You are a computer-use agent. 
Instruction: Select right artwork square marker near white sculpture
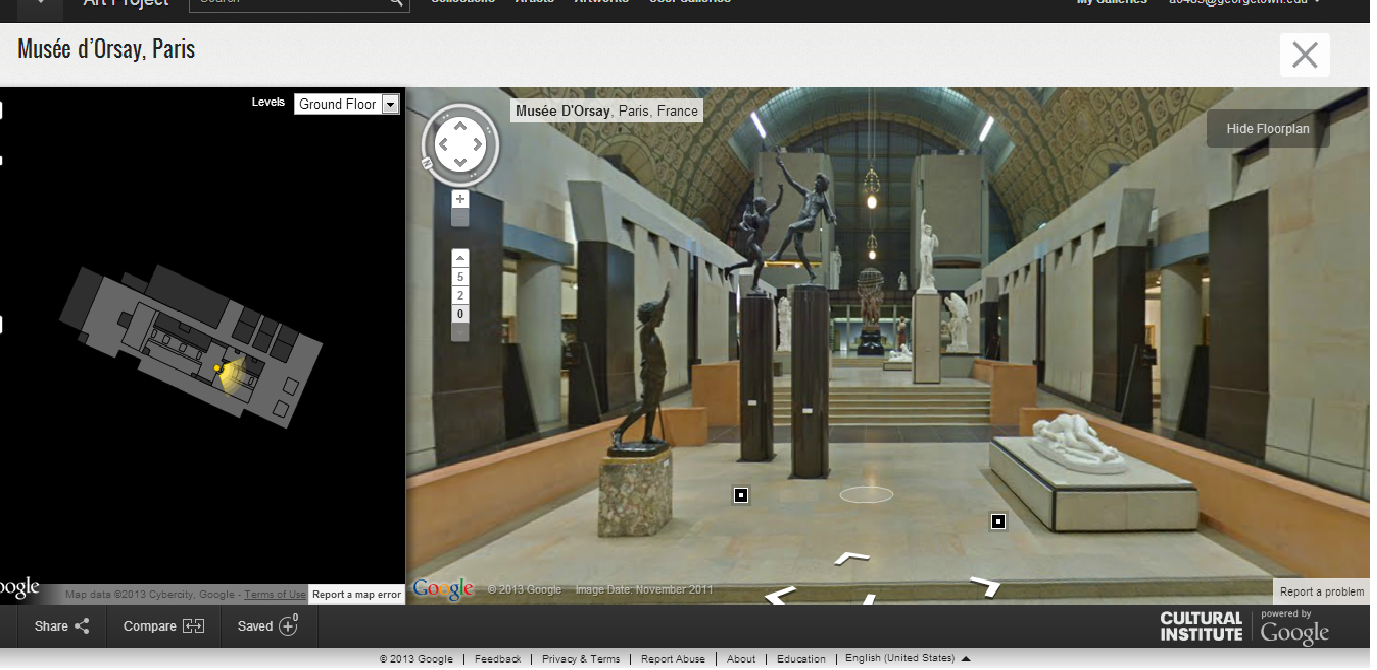998,521
